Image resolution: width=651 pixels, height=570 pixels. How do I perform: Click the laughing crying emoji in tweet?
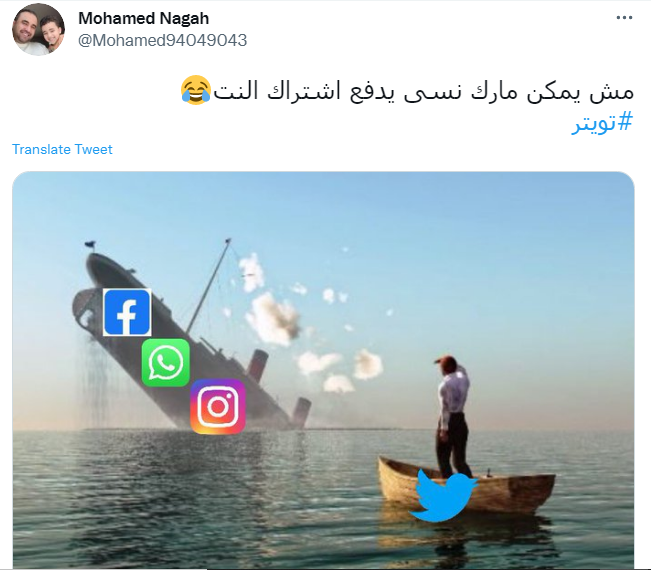click(196, 90)
